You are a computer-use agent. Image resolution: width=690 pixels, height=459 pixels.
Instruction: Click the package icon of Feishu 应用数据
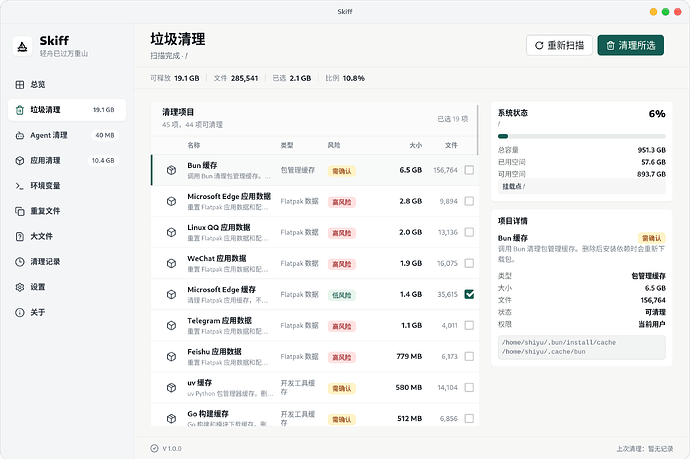tap(172, 356)
